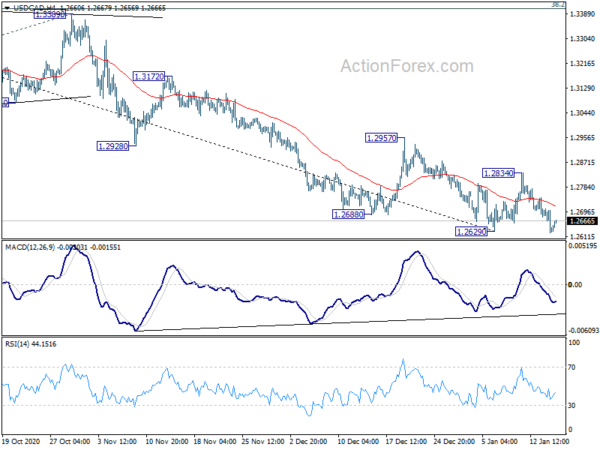Click the RSI(14) indicator label

click(16, 344)
